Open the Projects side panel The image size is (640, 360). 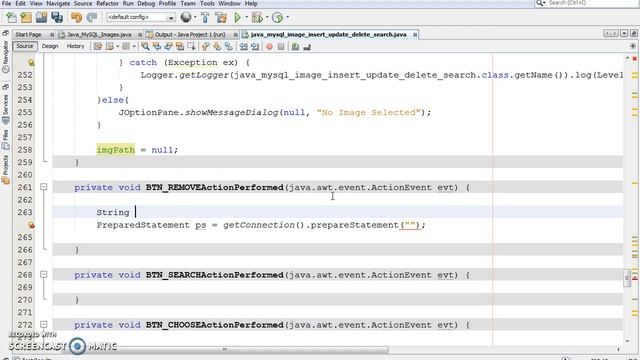[5, 170]
